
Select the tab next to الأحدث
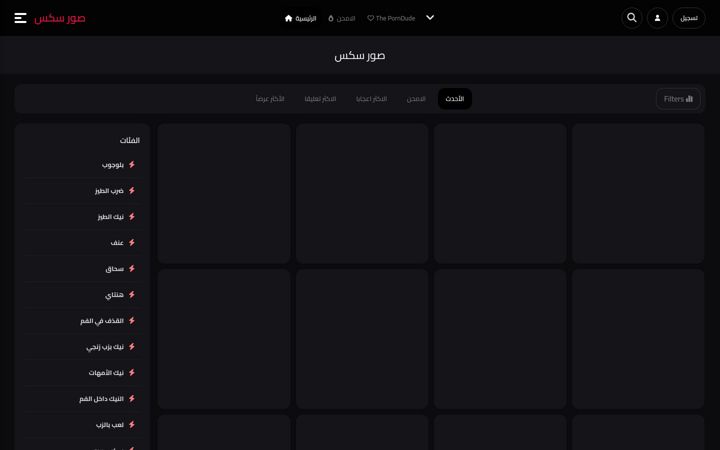pyautogui.click(x=416, y=99)
